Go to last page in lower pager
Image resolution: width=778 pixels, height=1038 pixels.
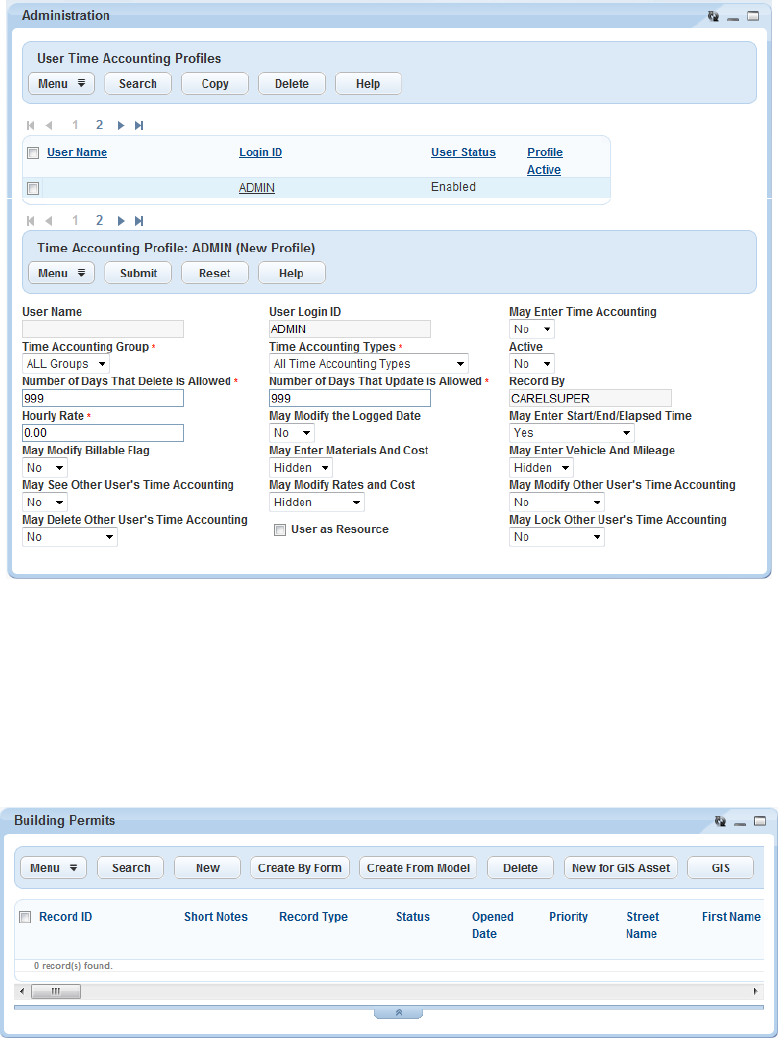139,220
